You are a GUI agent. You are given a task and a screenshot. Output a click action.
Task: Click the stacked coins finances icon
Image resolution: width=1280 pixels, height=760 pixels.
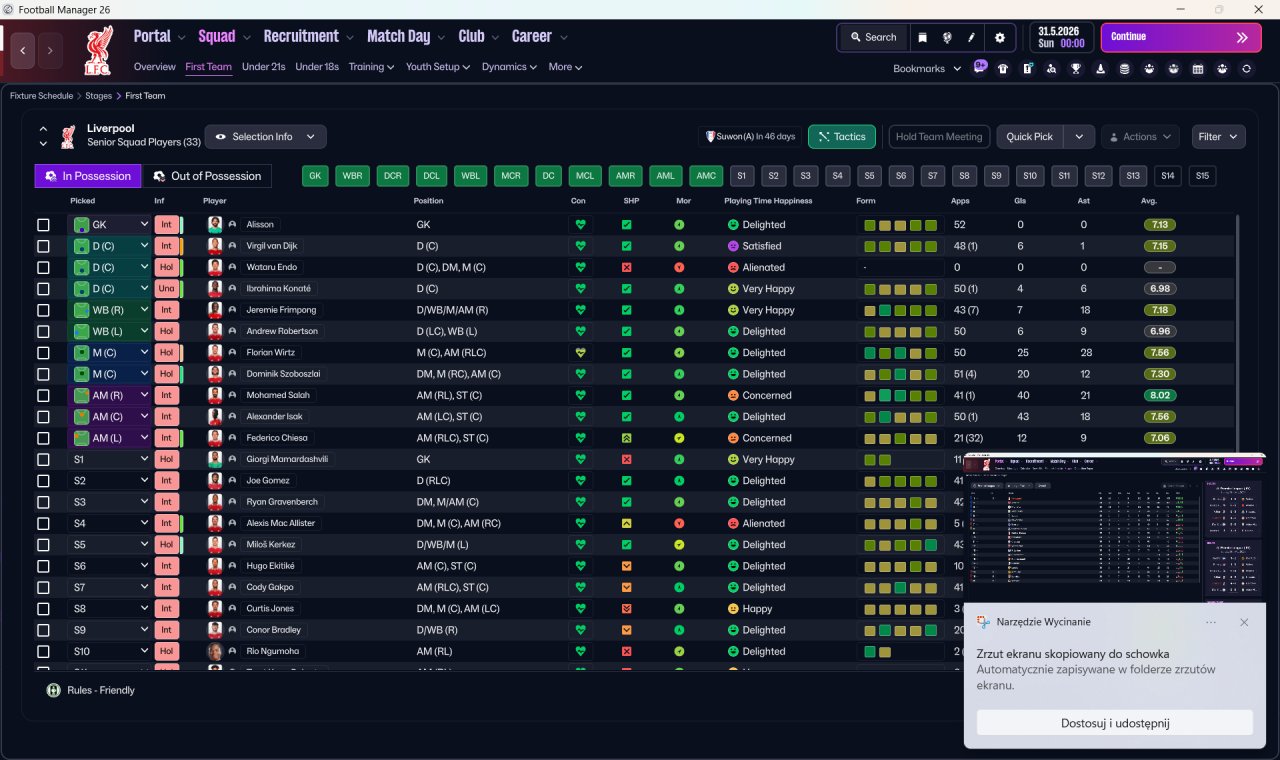point(1125,69)
